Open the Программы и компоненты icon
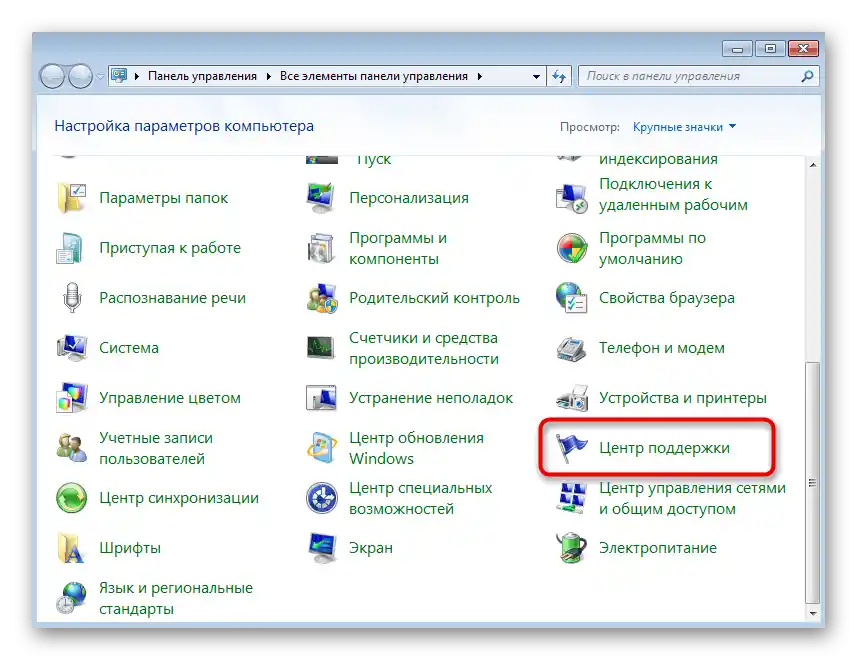This screenshot has height=660, width=857. click(x=321, y=248)
